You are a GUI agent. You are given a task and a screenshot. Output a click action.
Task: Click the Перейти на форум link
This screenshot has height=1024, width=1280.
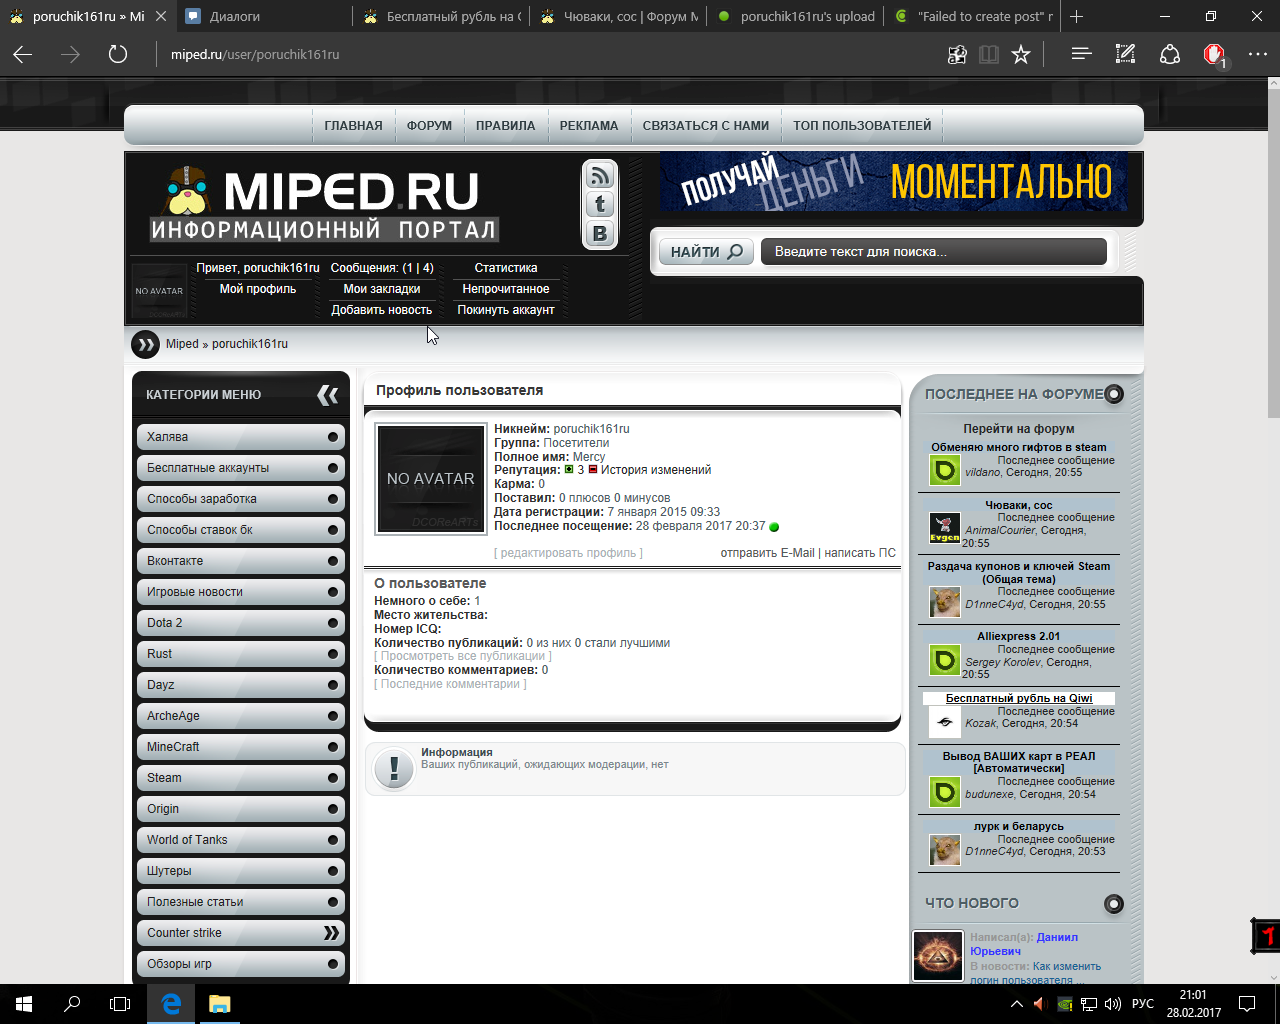1019,429
